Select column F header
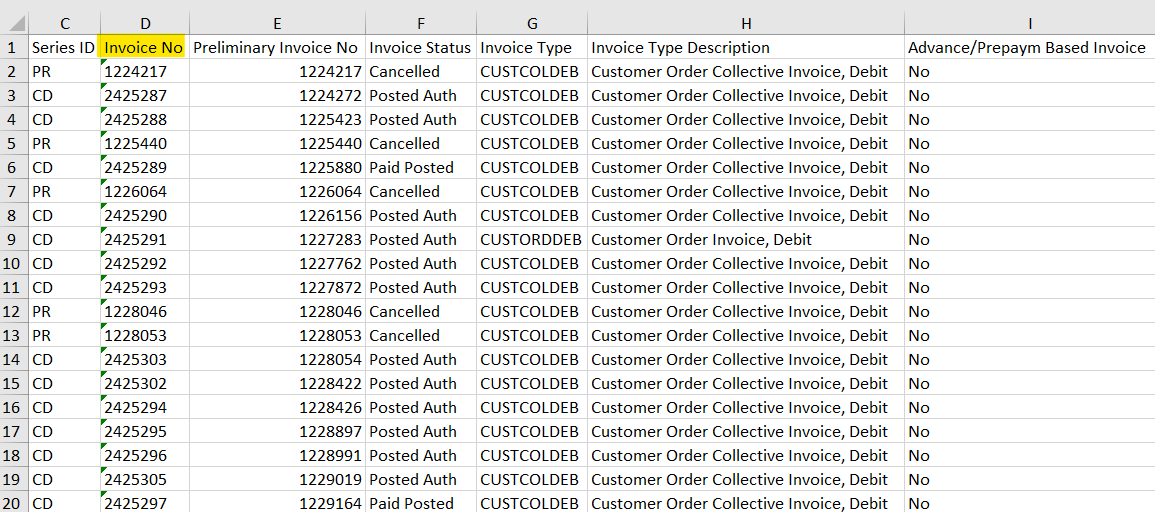The width and height of the screenshot is (1155, 512). 420,23
